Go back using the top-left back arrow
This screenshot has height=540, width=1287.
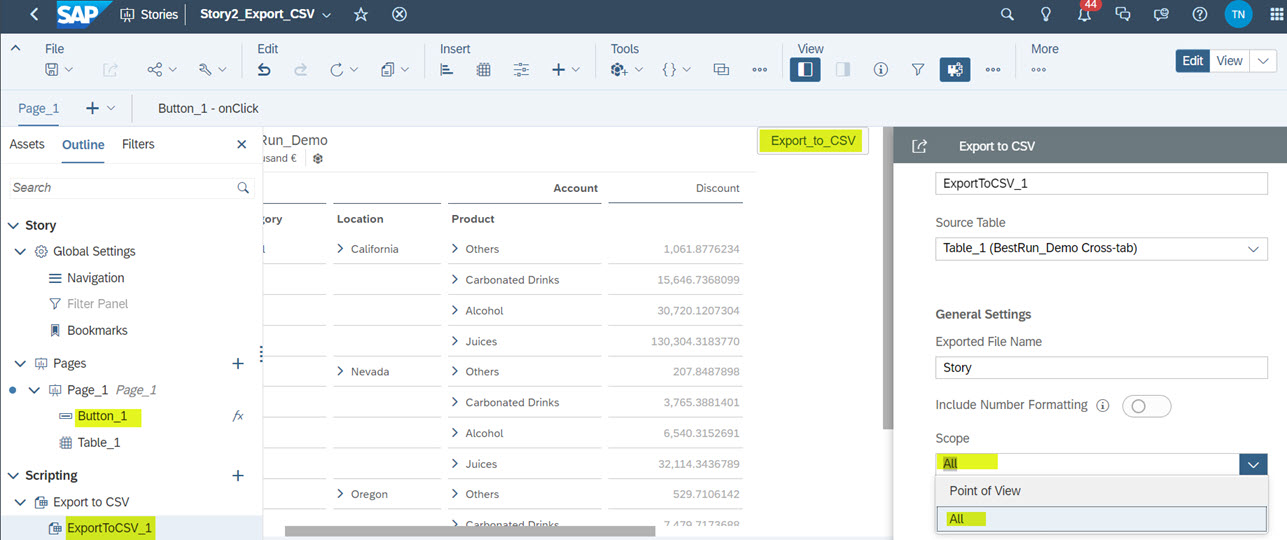pyautogui.click(x=34, y=14)
